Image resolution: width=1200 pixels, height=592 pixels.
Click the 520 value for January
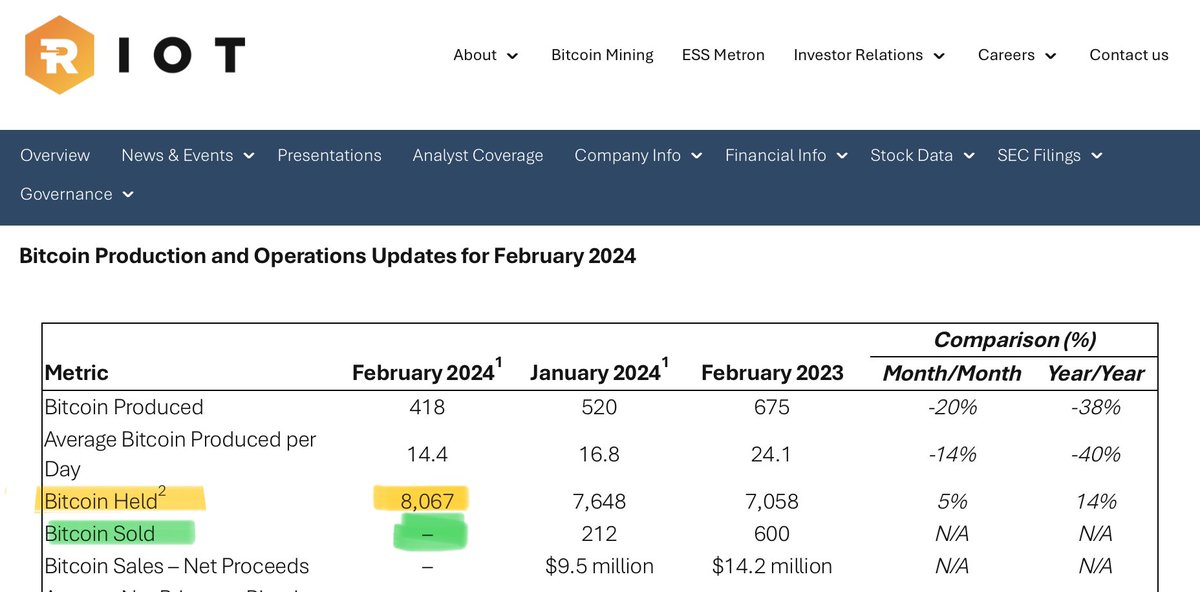[599, 407]
